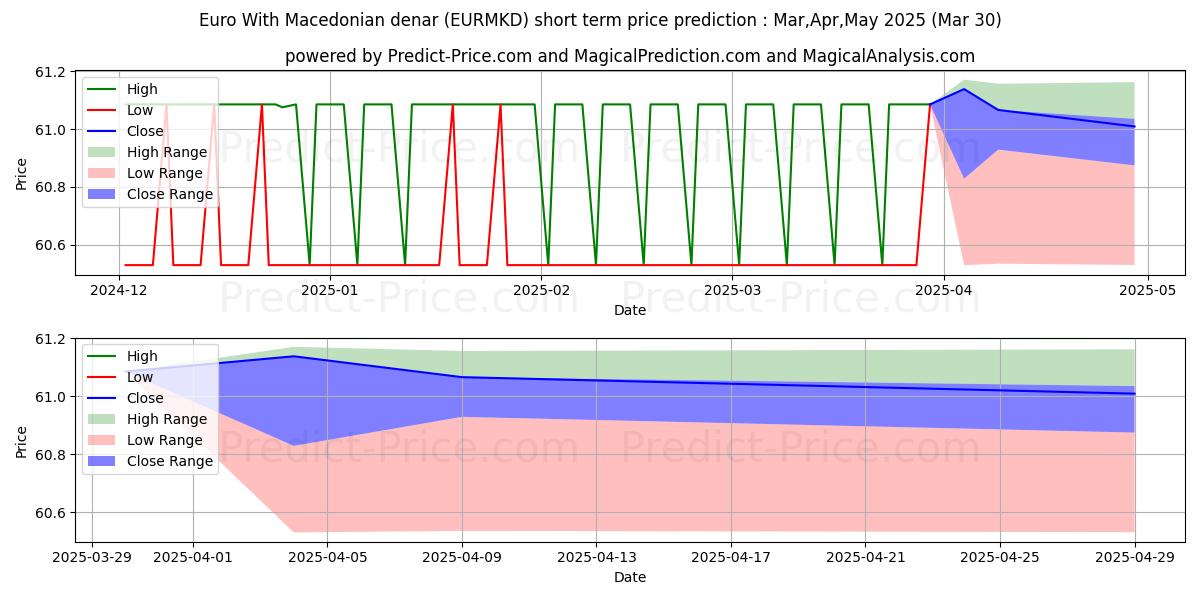Click the High Range swatch in bottom legend

click(x=104, y=419)
